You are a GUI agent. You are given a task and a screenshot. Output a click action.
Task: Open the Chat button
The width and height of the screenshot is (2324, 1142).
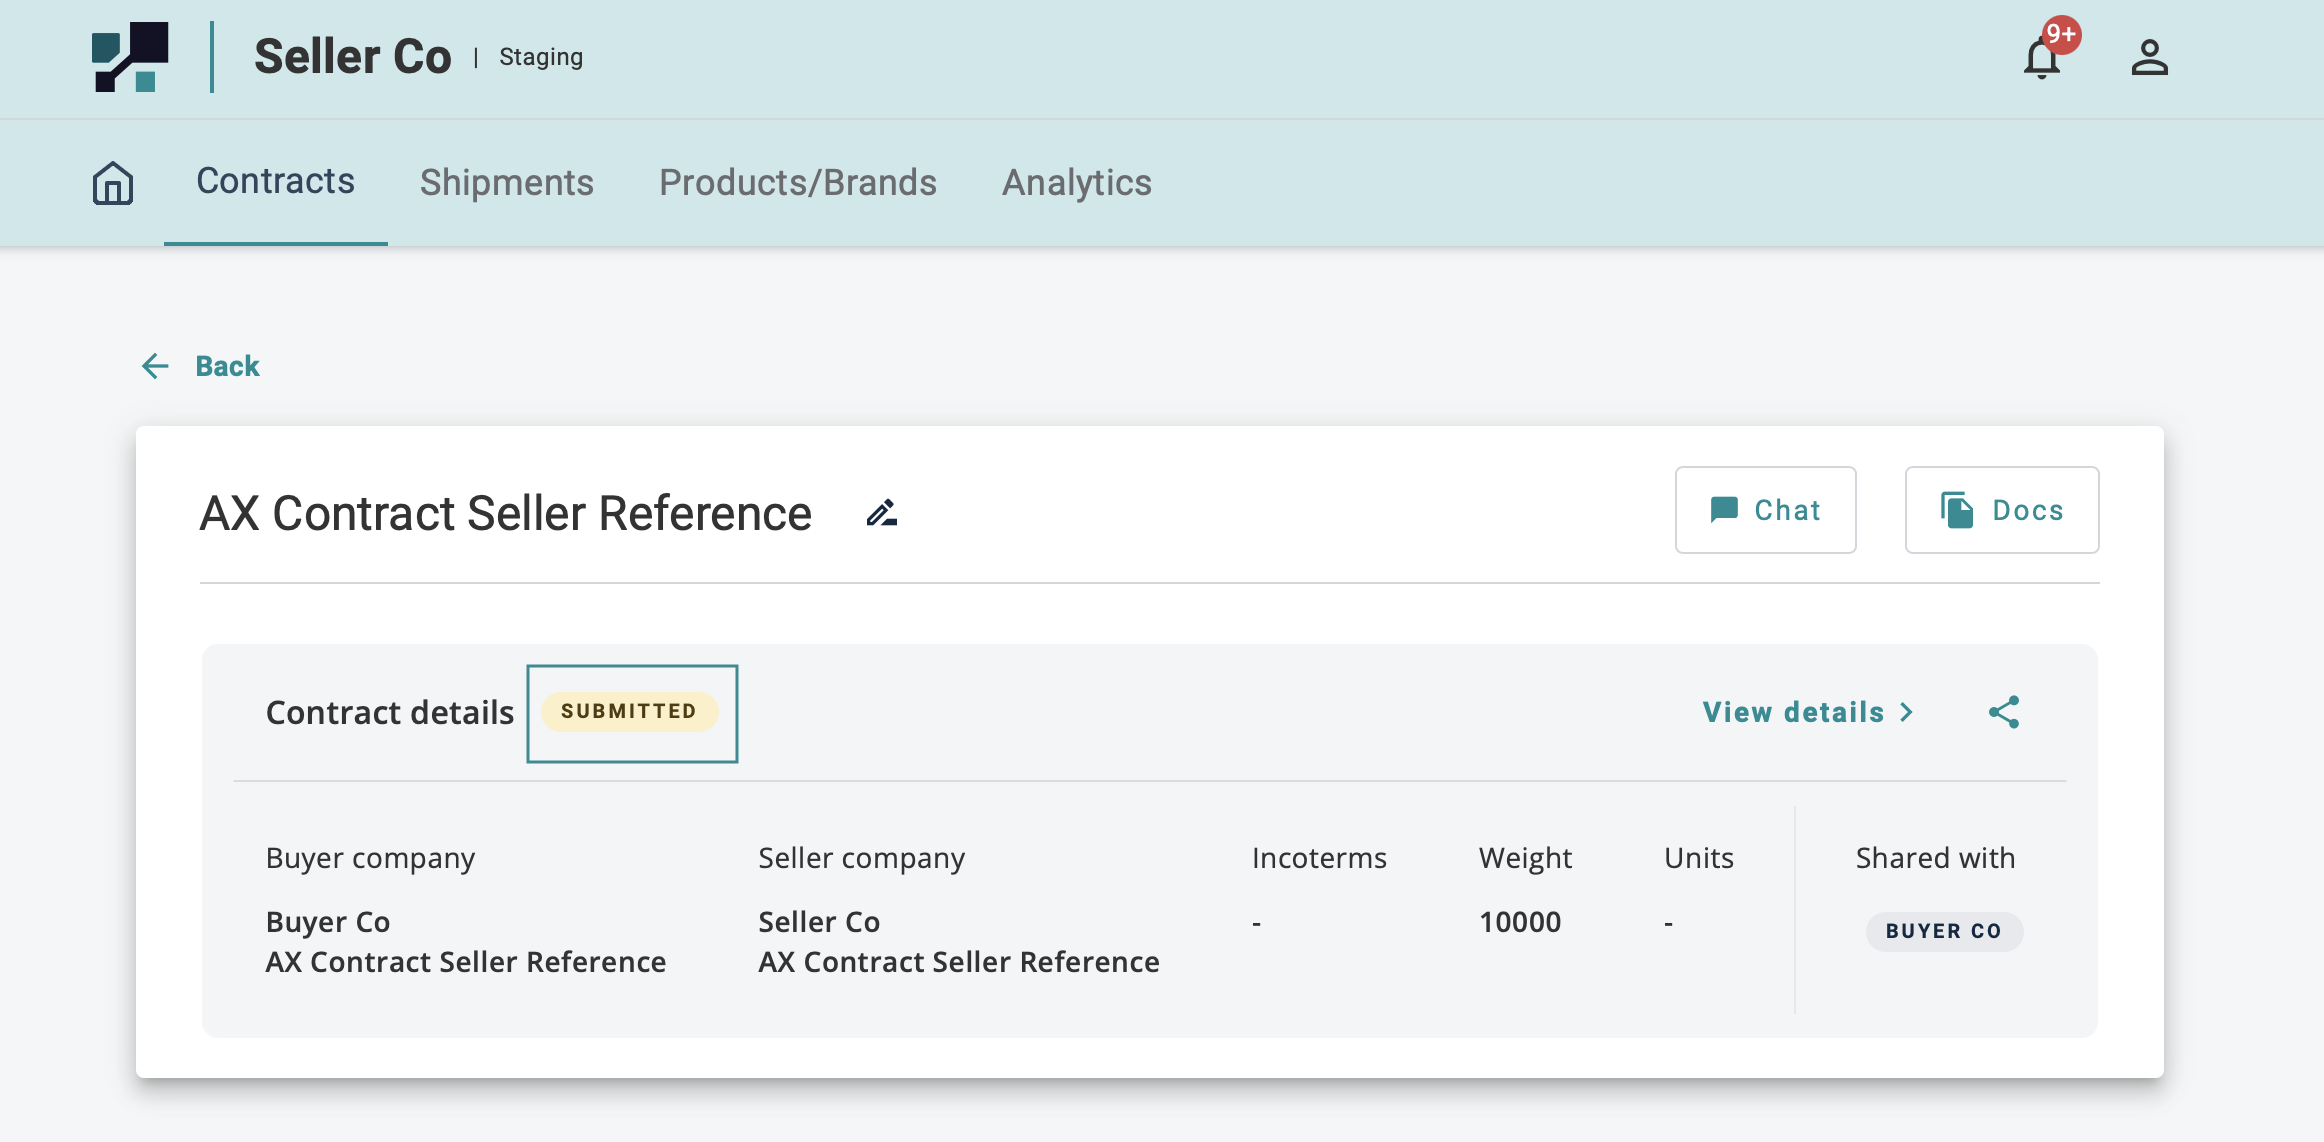point(1765,510)
